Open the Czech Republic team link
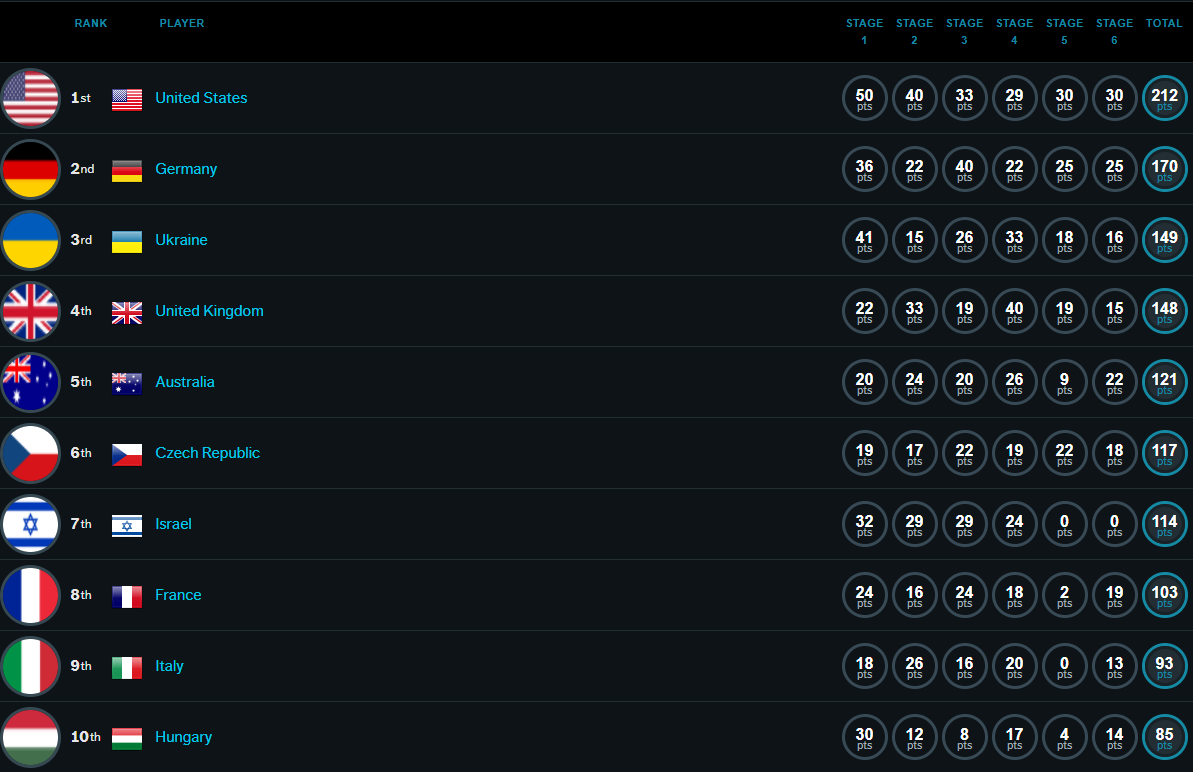1193x772 pixels. click(208, 453)
